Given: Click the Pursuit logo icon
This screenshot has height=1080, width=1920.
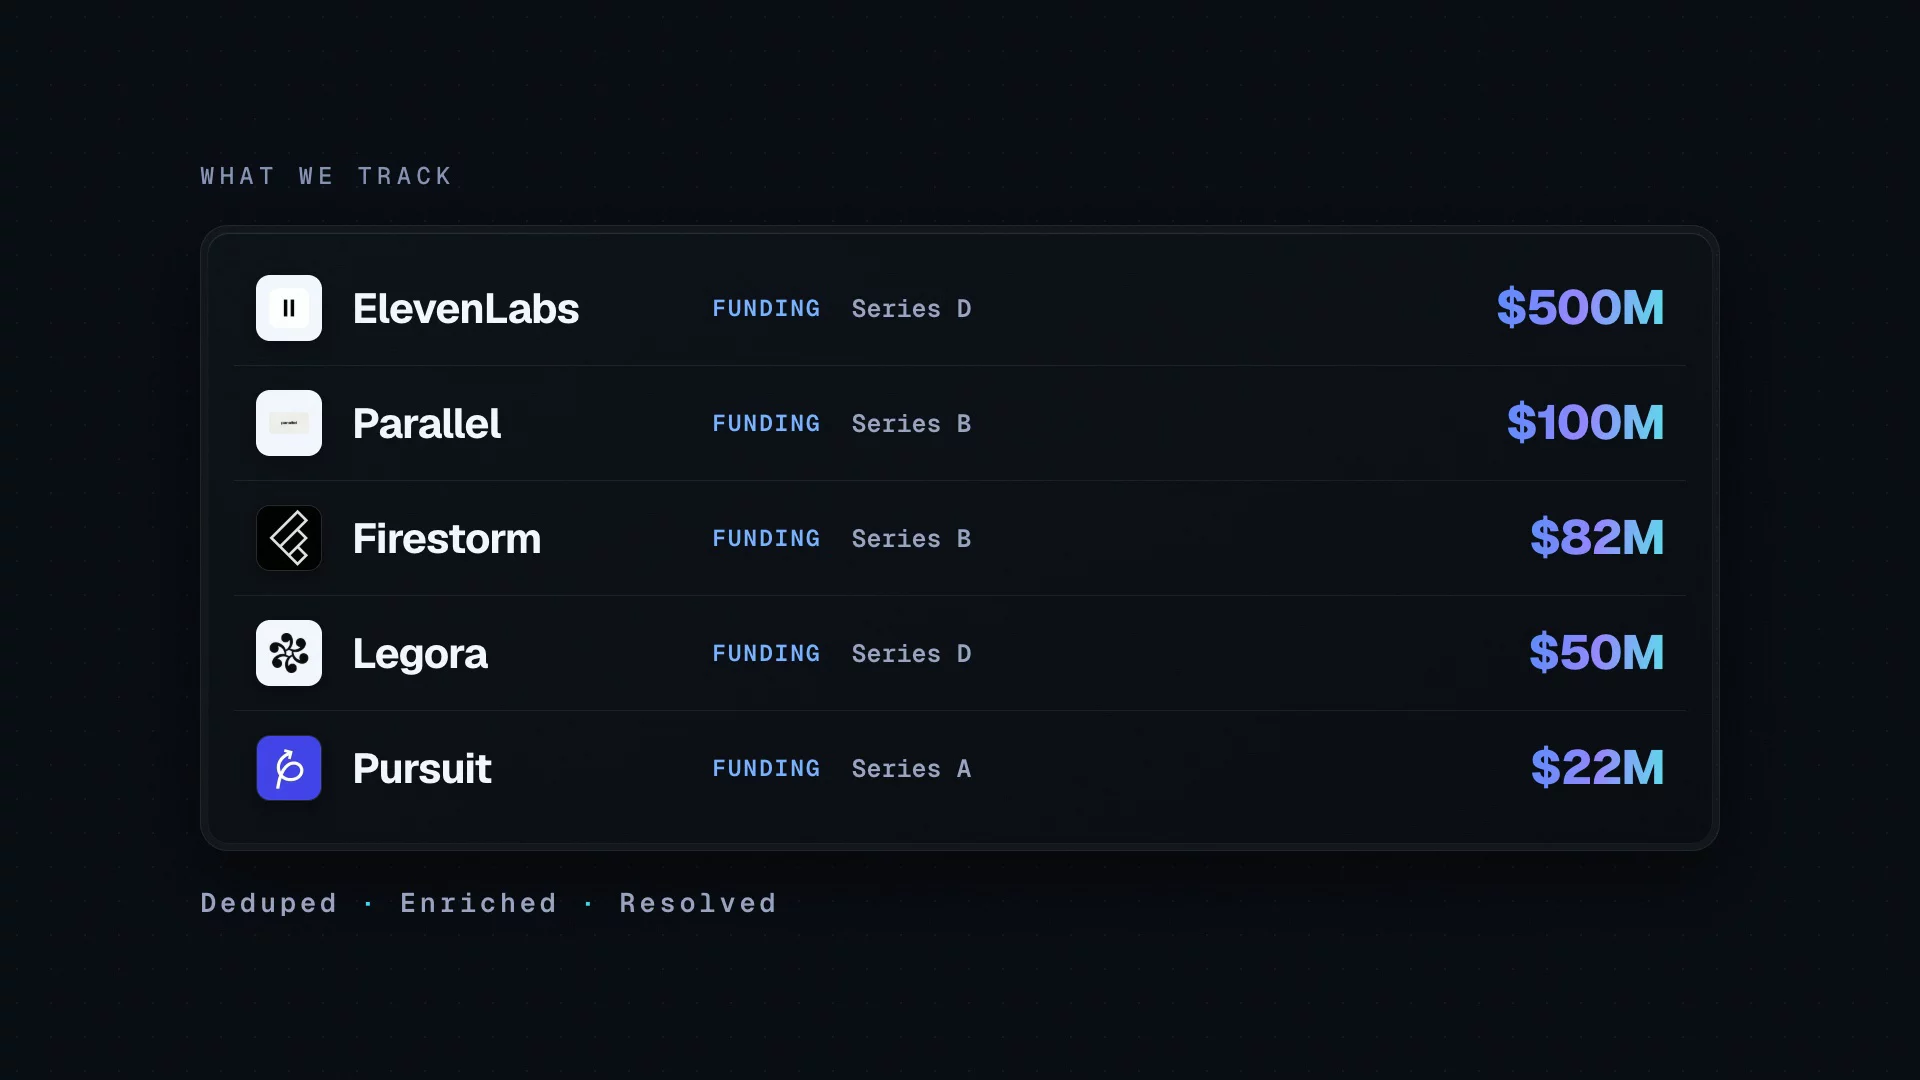Looking at the screenshot, I should 289,768.
